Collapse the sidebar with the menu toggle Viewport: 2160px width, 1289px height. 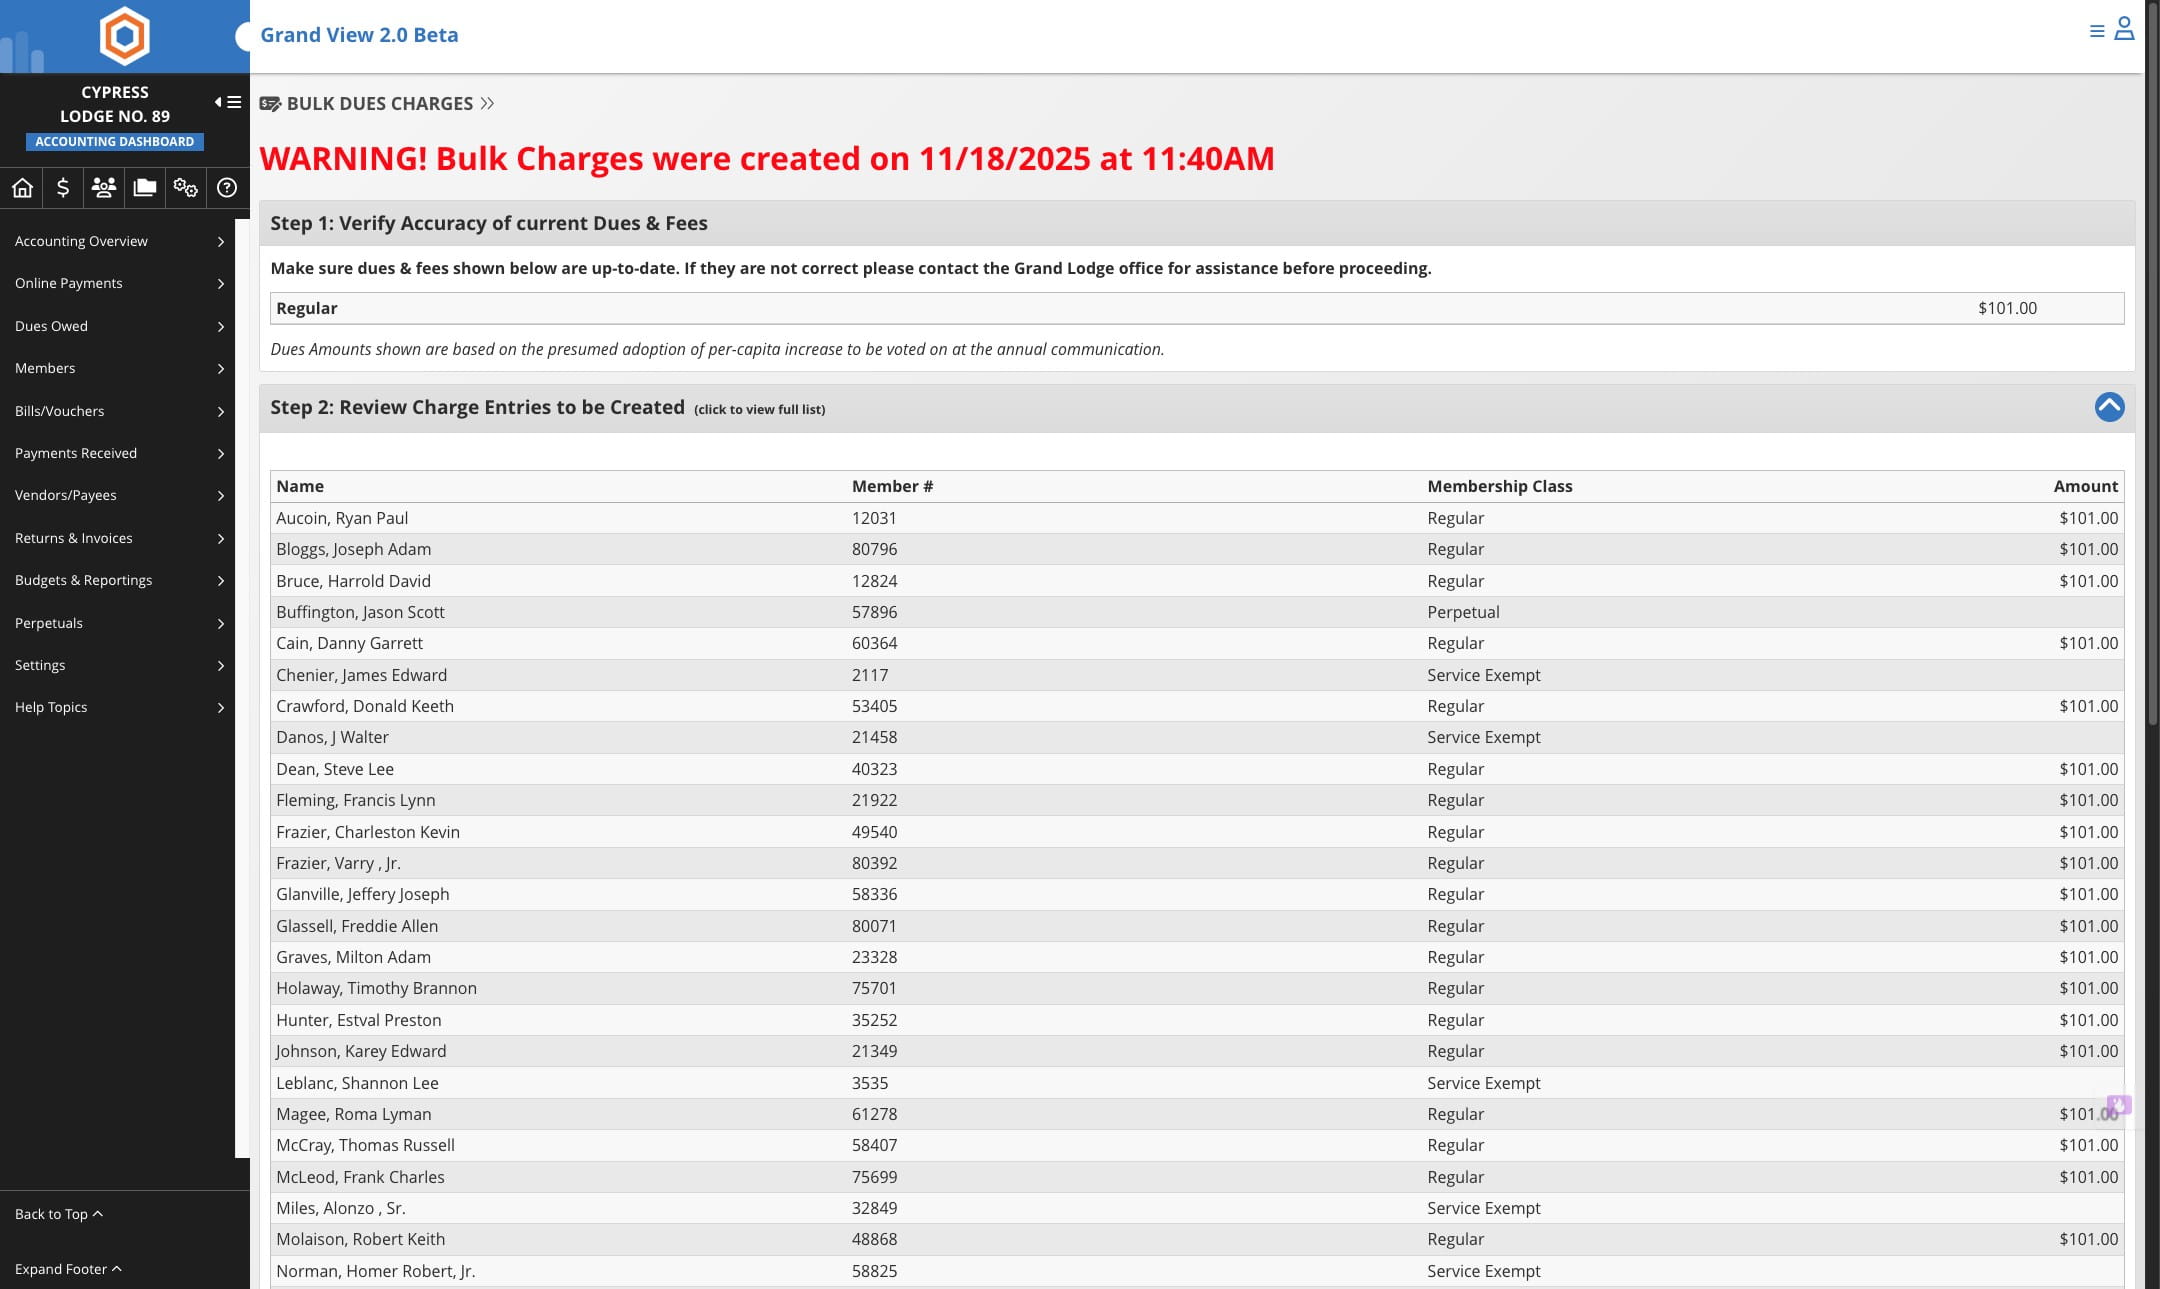pyautogui.click(x=228, y=102)
